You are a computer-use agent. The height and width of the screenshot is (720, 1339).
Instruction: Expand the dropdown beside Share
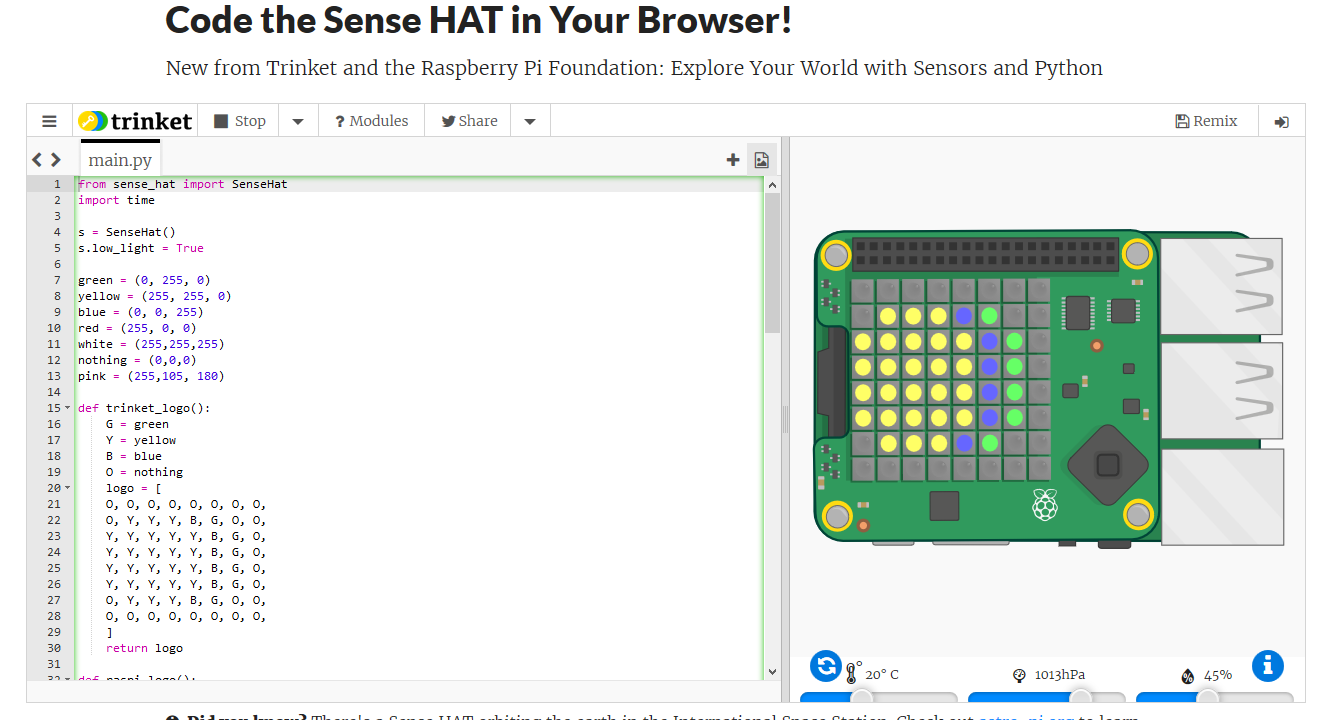pos(530,121)
